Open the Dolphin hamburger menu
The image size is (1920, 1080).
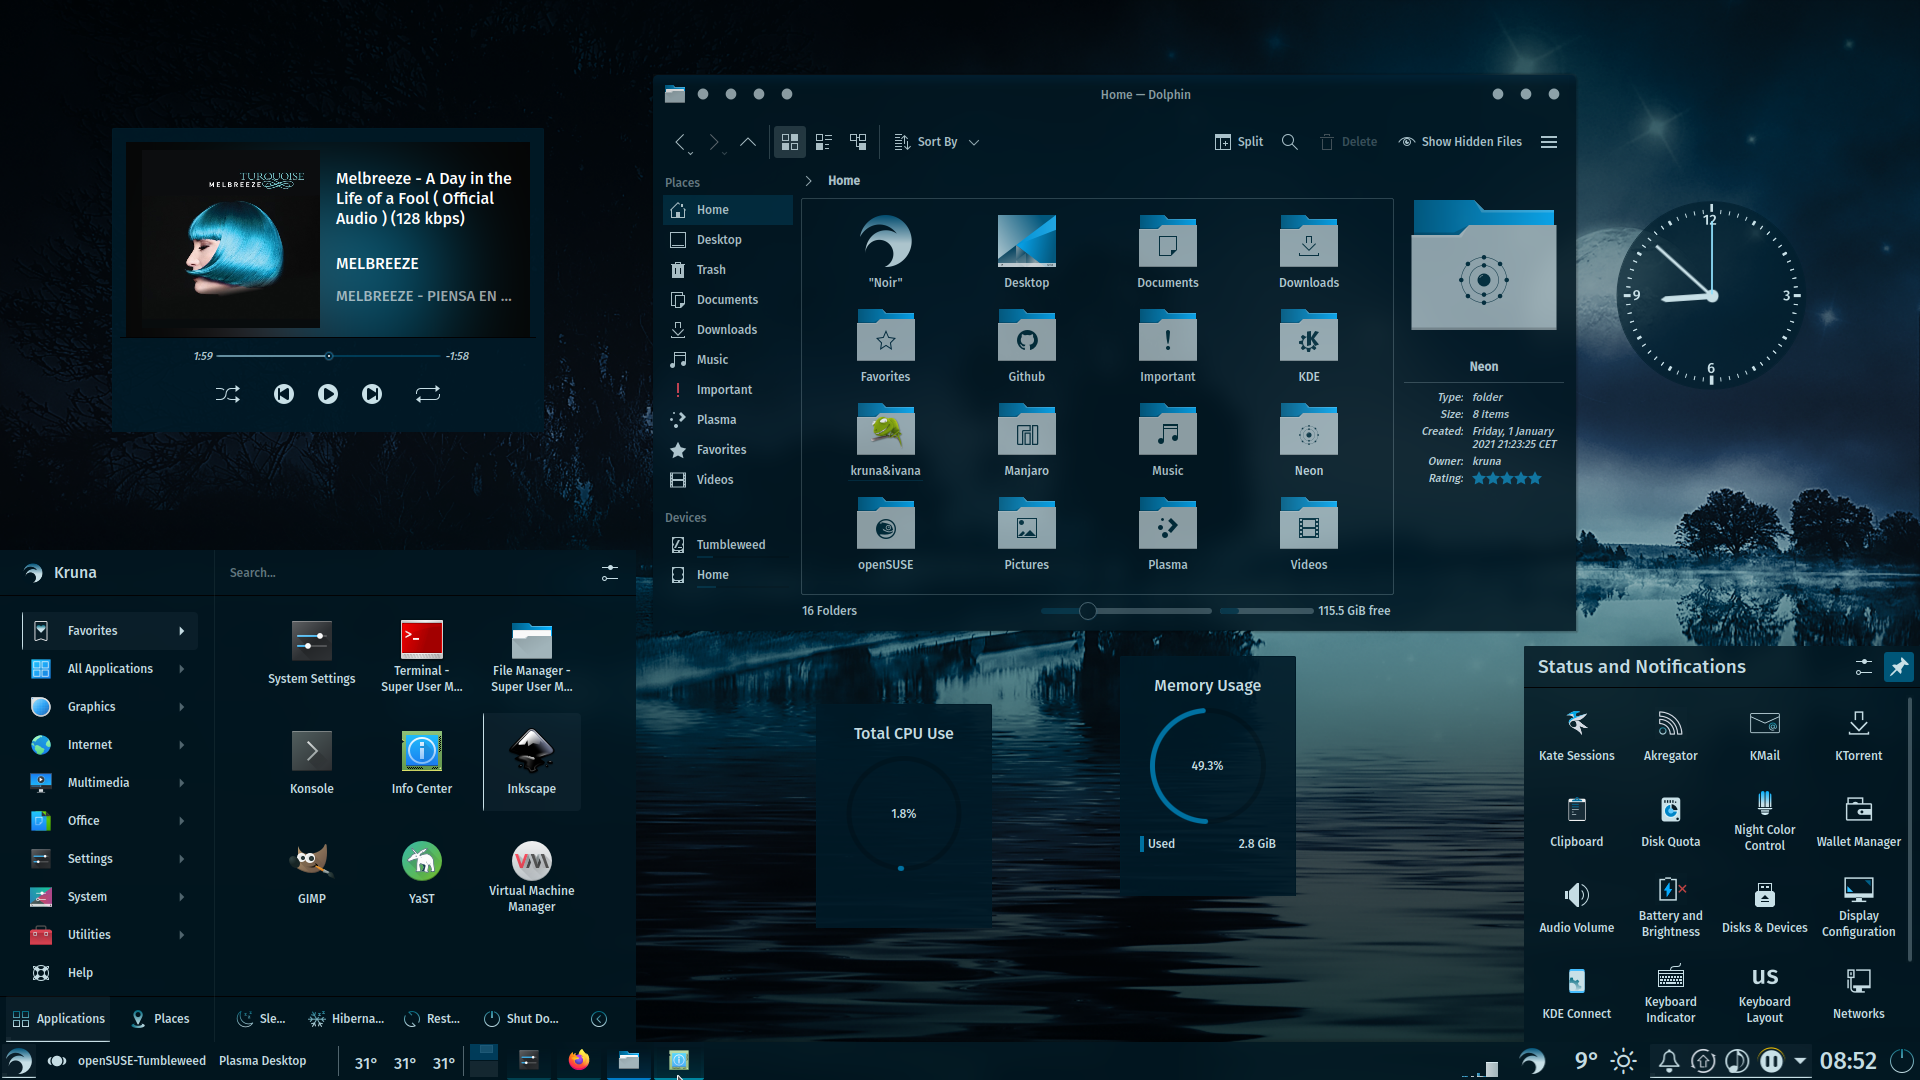(1548, 141)
